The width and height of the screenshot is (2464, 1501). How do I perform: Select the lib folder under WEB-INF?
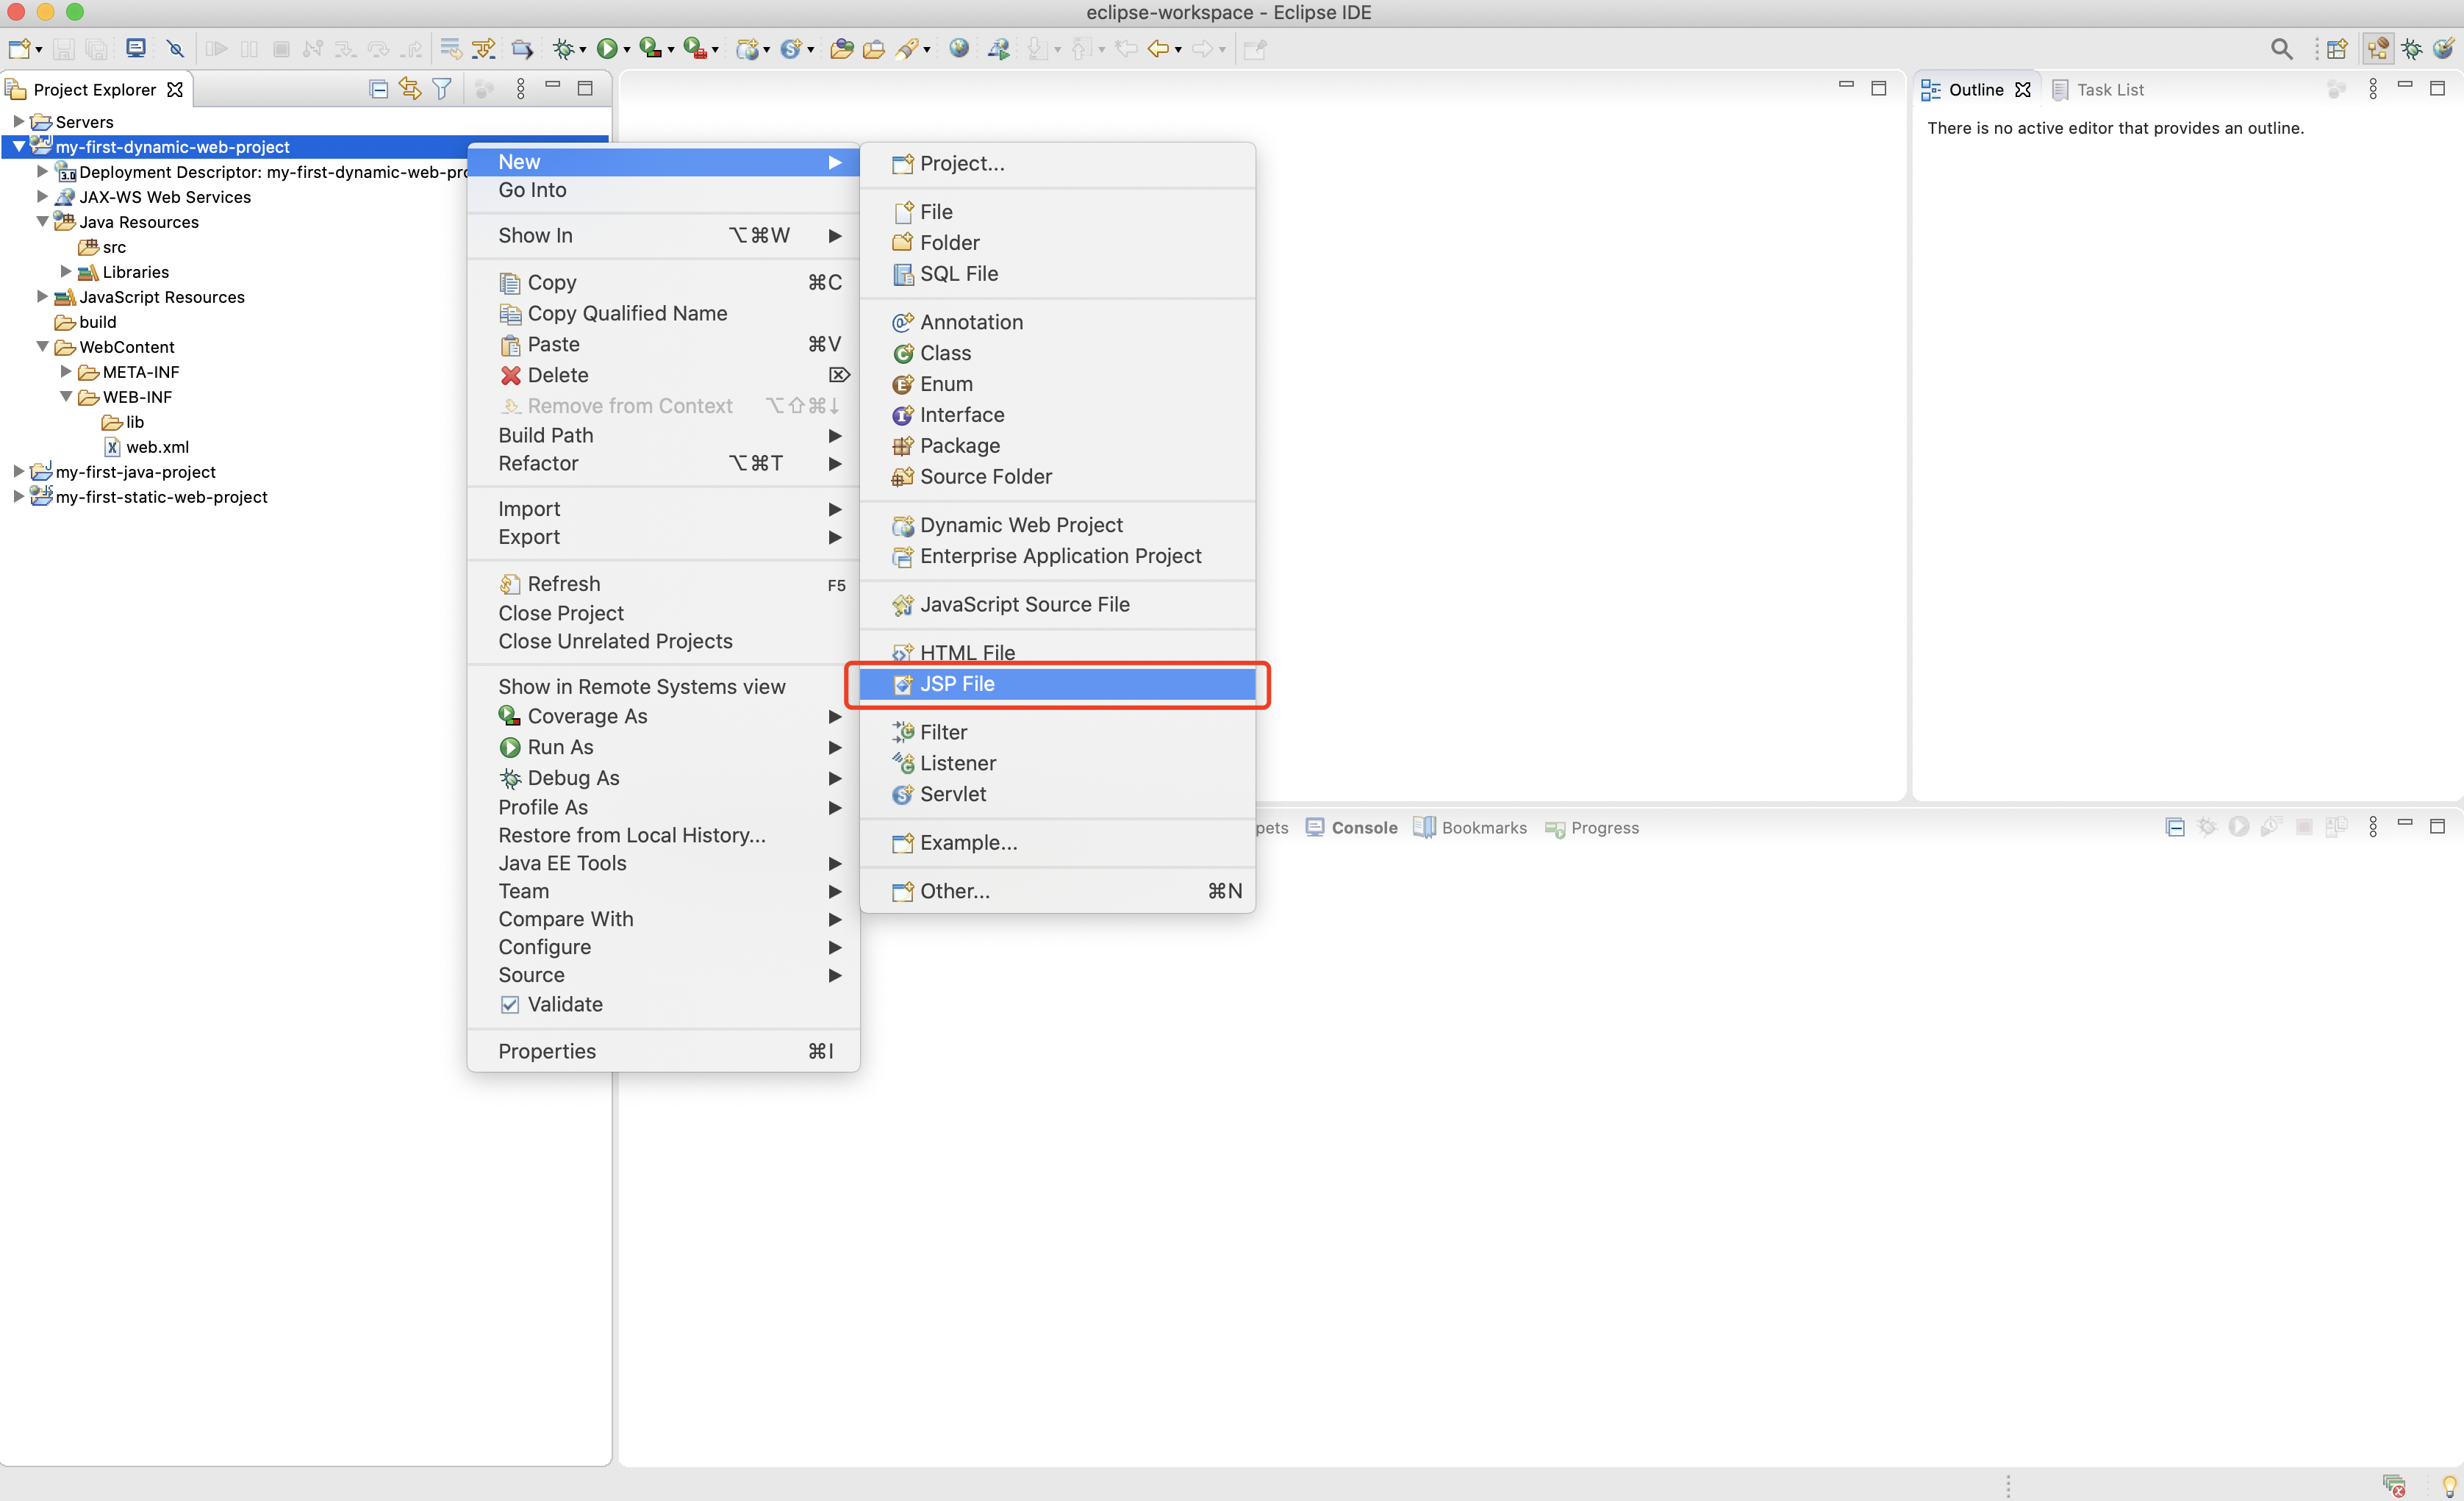click(135, 421)
